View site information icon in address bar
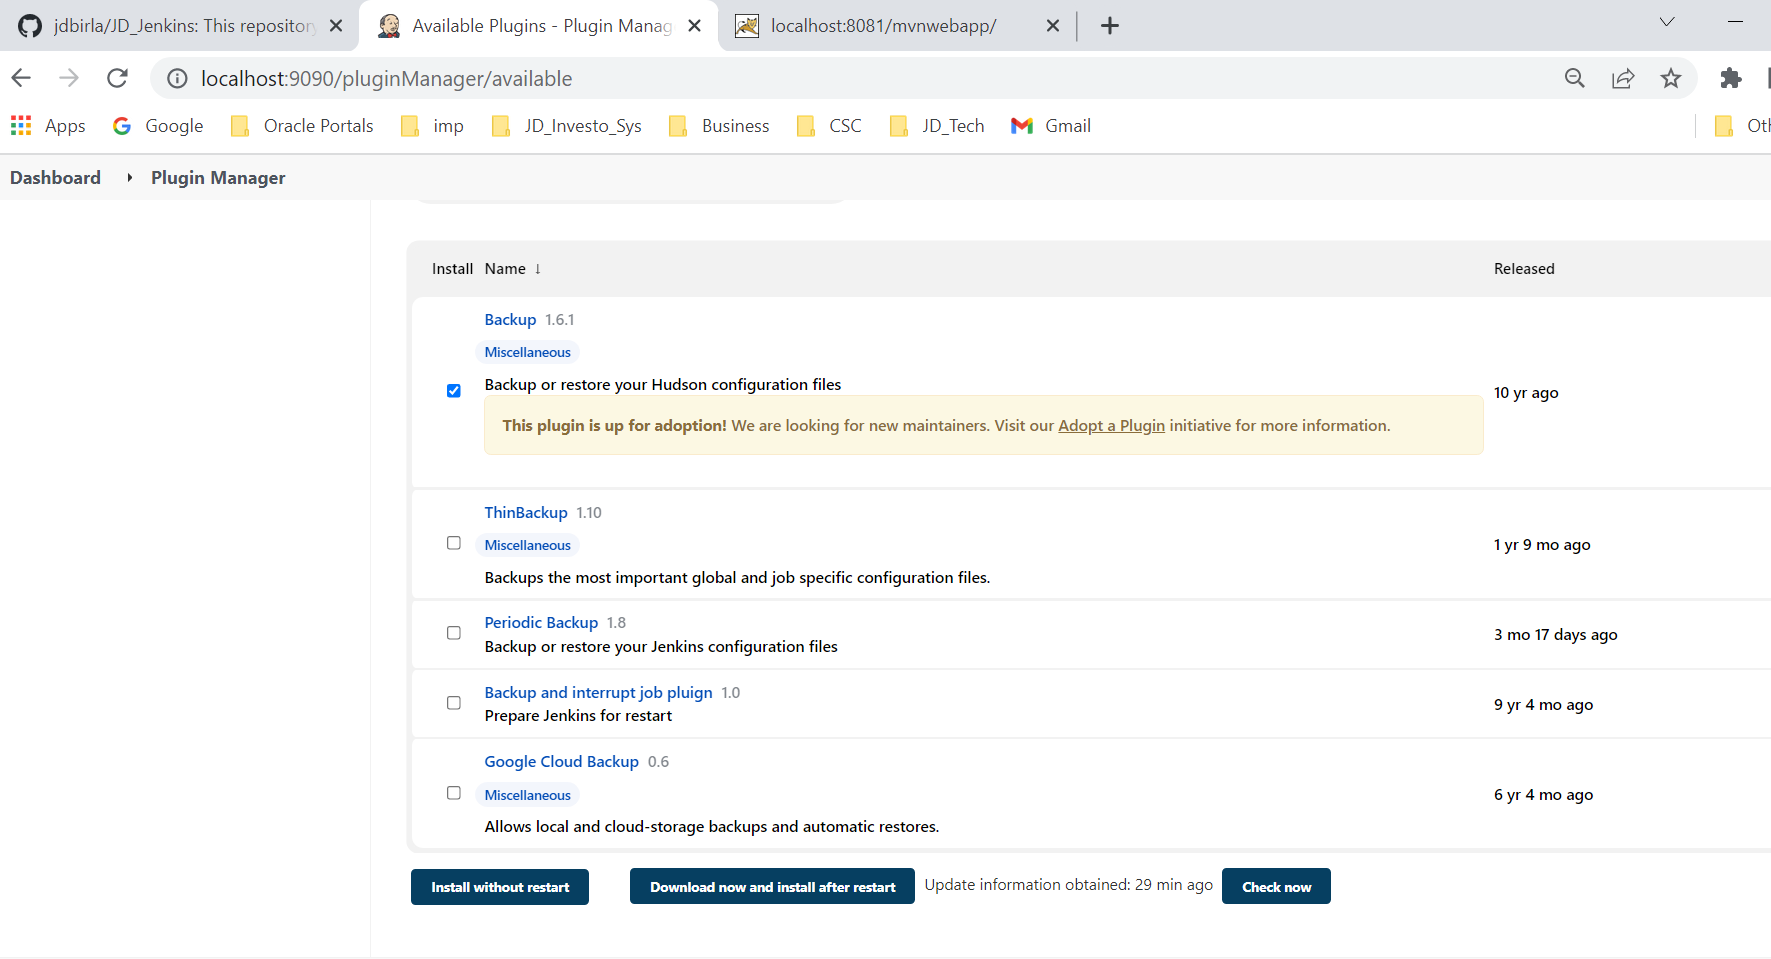The height and width of the screenshot is (959, 1771). click(x=177, y=78)
